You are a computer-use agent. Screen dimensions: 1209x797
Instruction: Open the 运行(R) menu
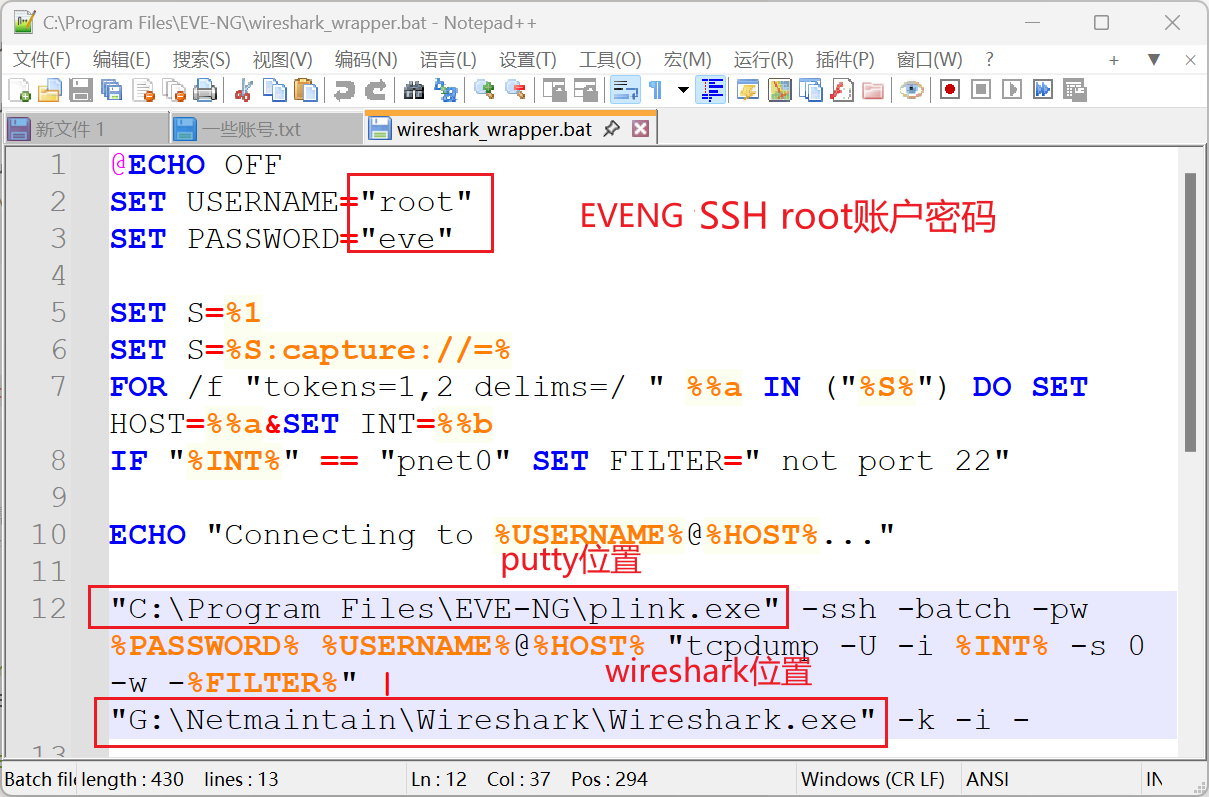pos(763,59)
